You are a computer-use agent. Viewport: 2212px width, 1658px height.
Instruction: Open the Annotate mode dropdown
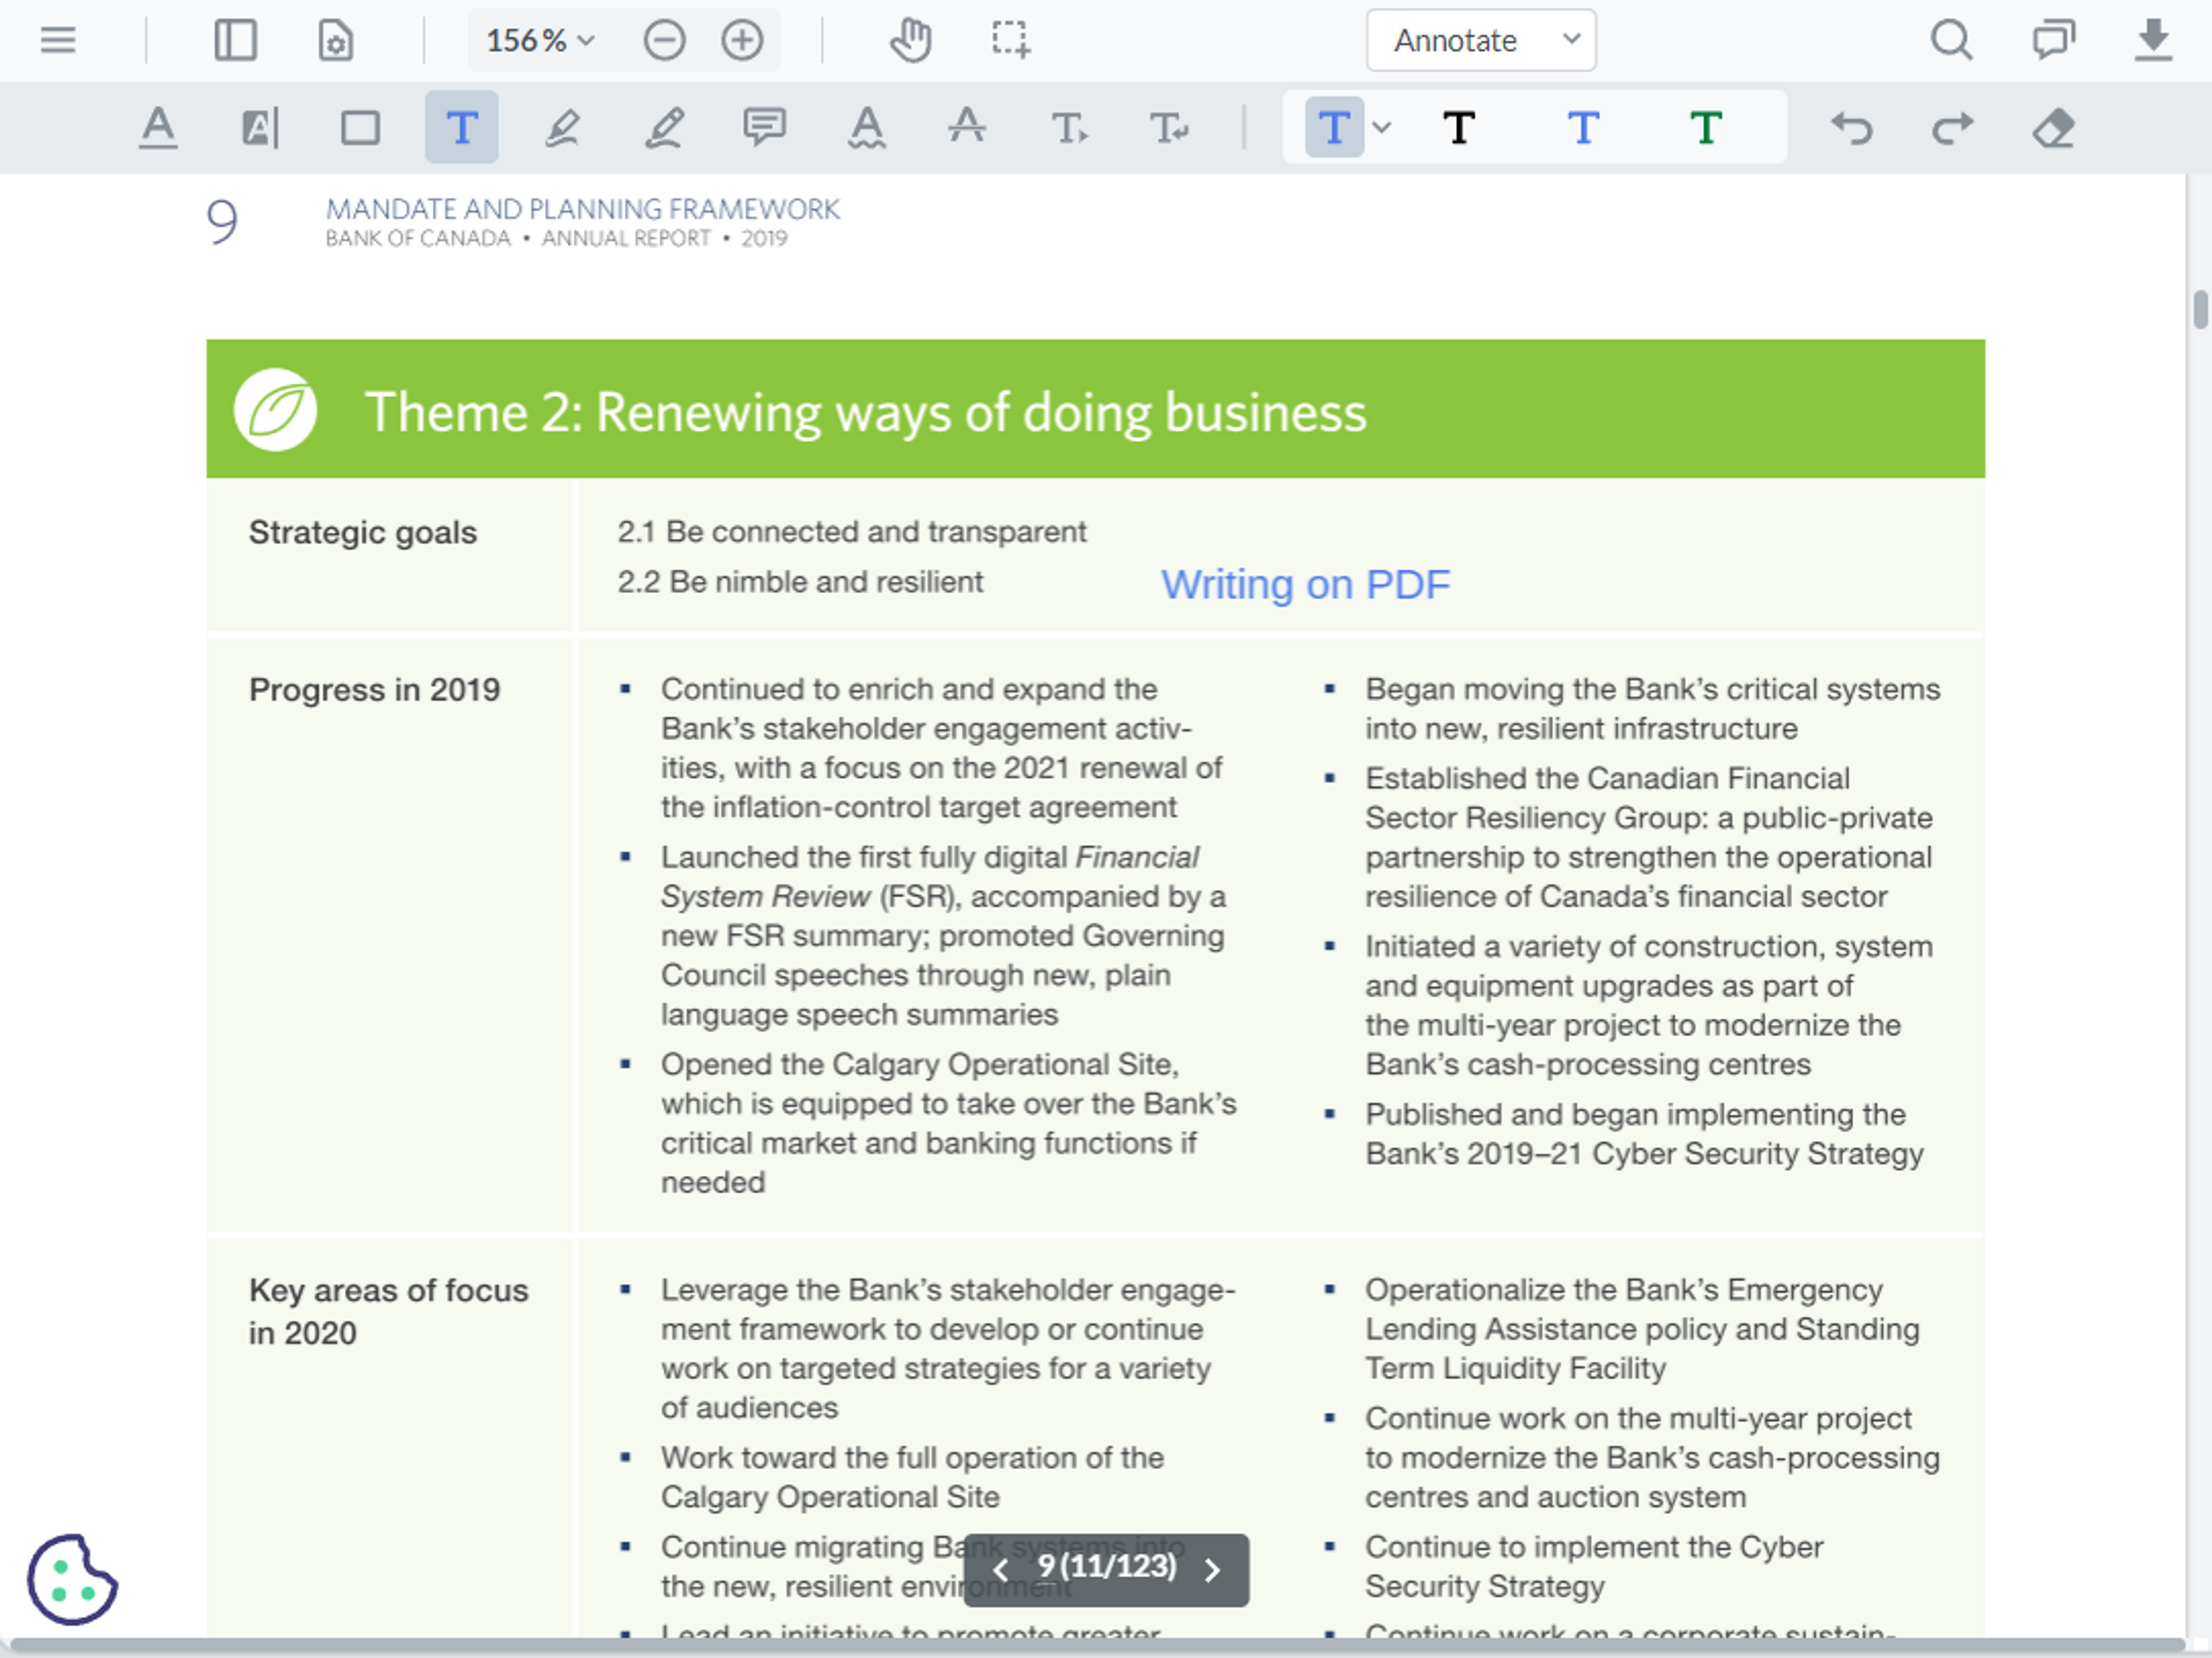click(x=1481, y=40)
